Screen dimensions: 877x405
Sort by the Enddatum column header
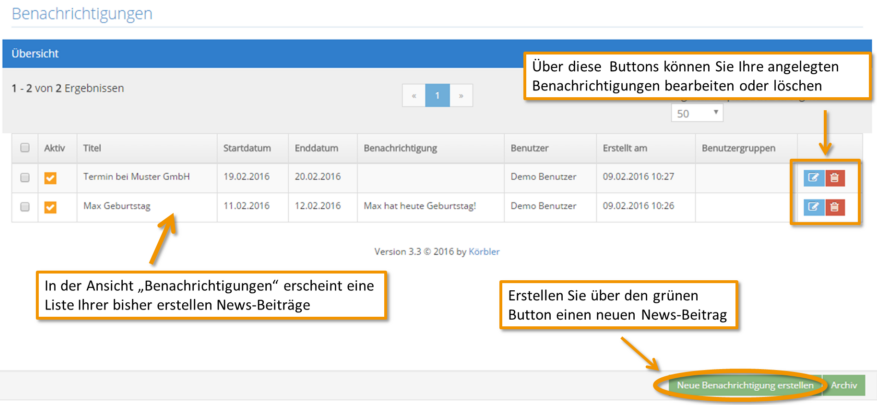point(317,149)
